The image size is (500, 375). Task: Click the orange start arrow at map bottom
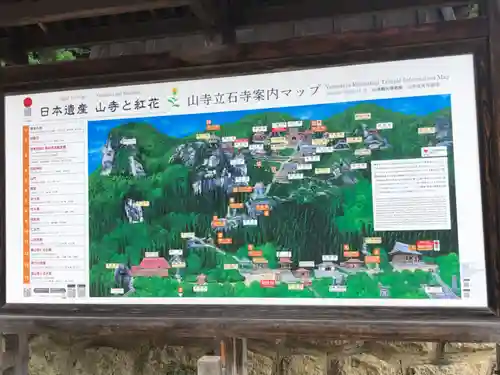pos(180,292)
